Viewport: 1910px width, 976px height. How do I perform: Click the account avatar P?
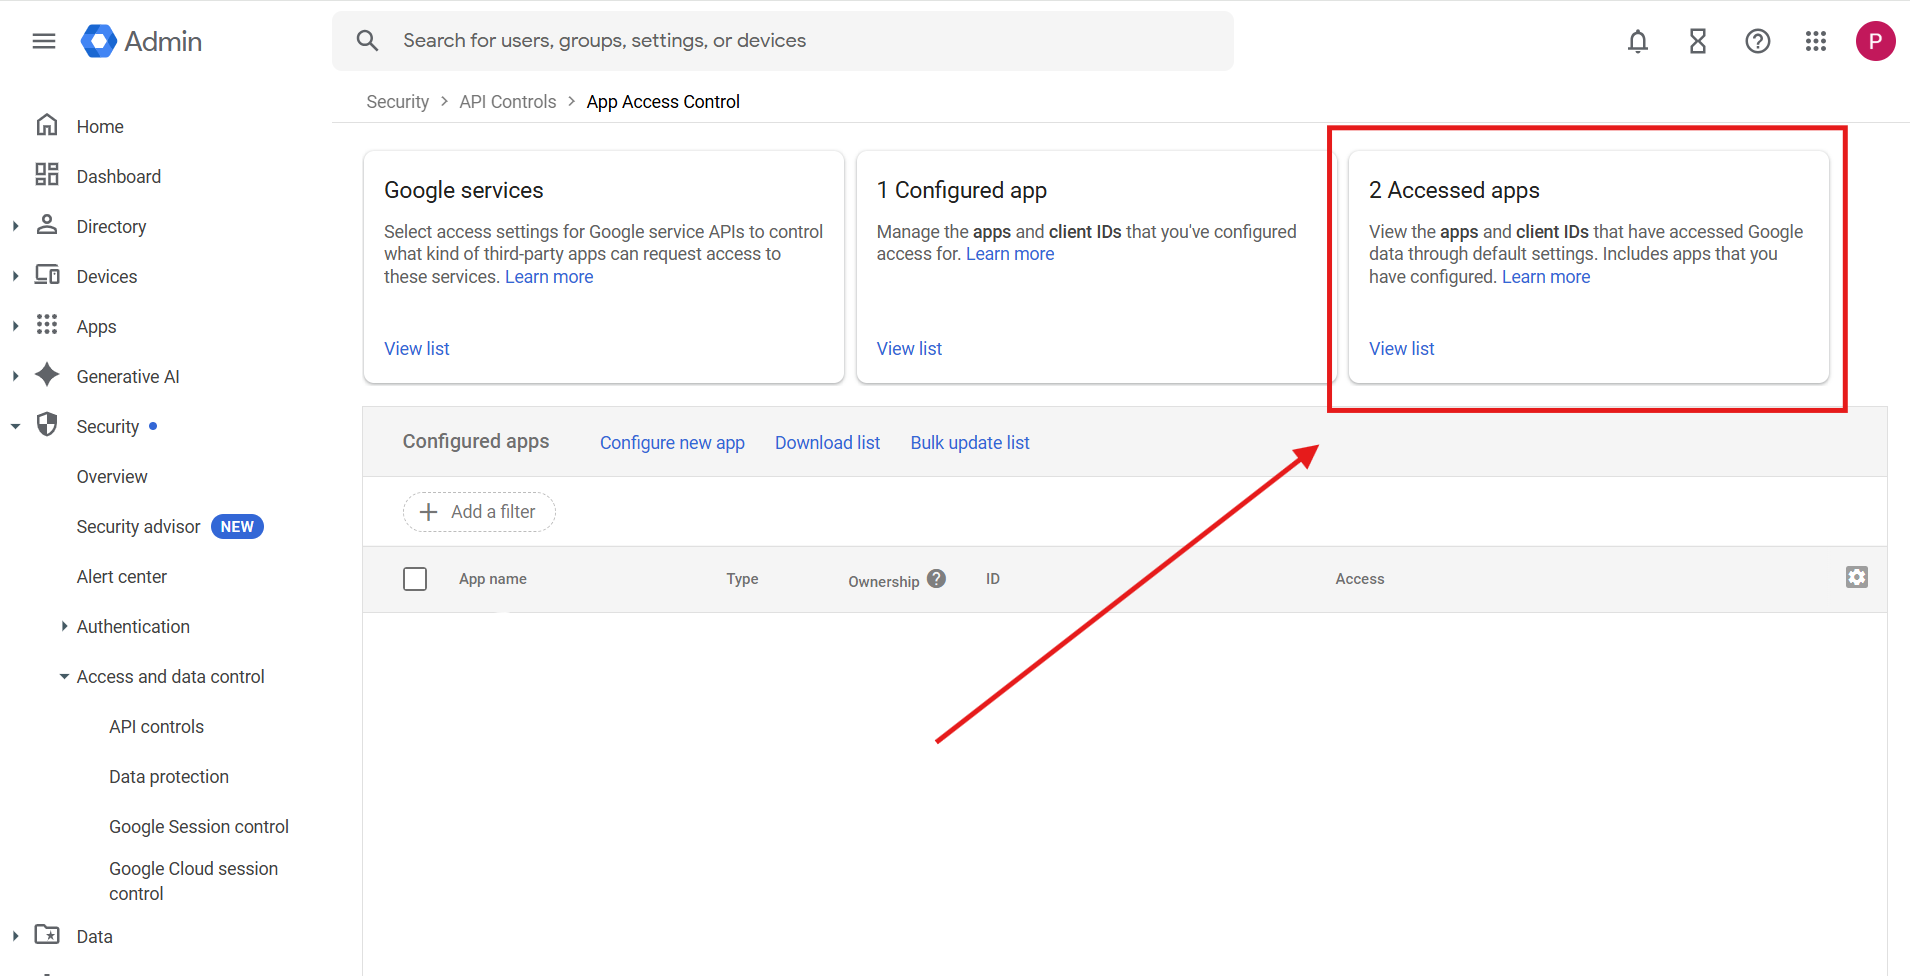1876,41
